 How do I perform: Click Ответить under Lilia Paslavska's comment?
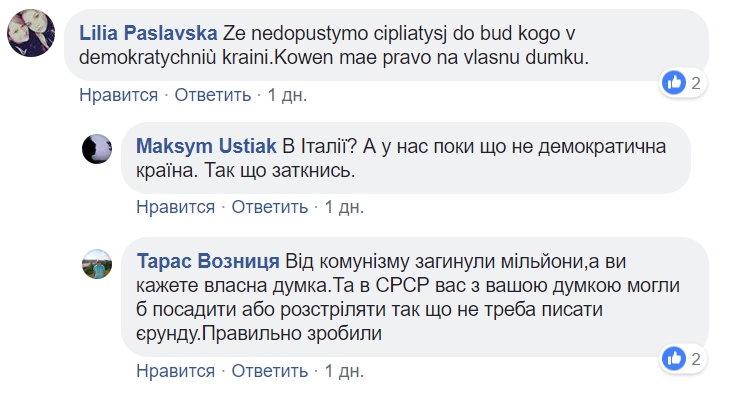click(213, 95)
